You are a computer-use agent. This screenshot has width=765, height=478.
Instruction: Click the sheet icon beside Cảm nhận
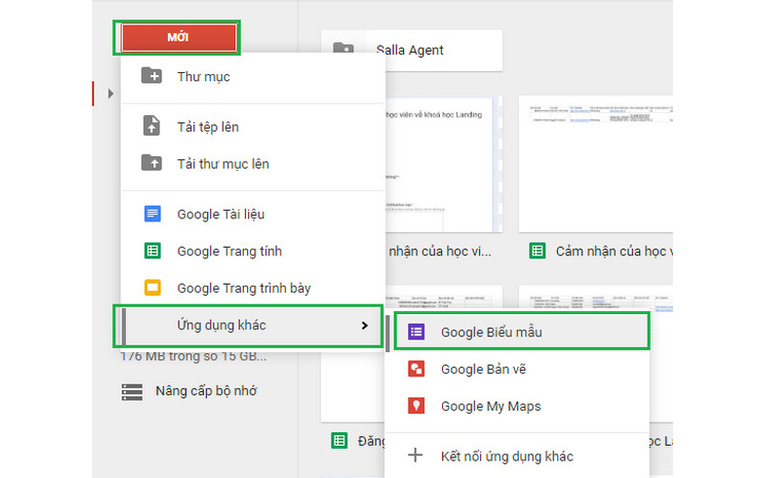tap(538, 251)
